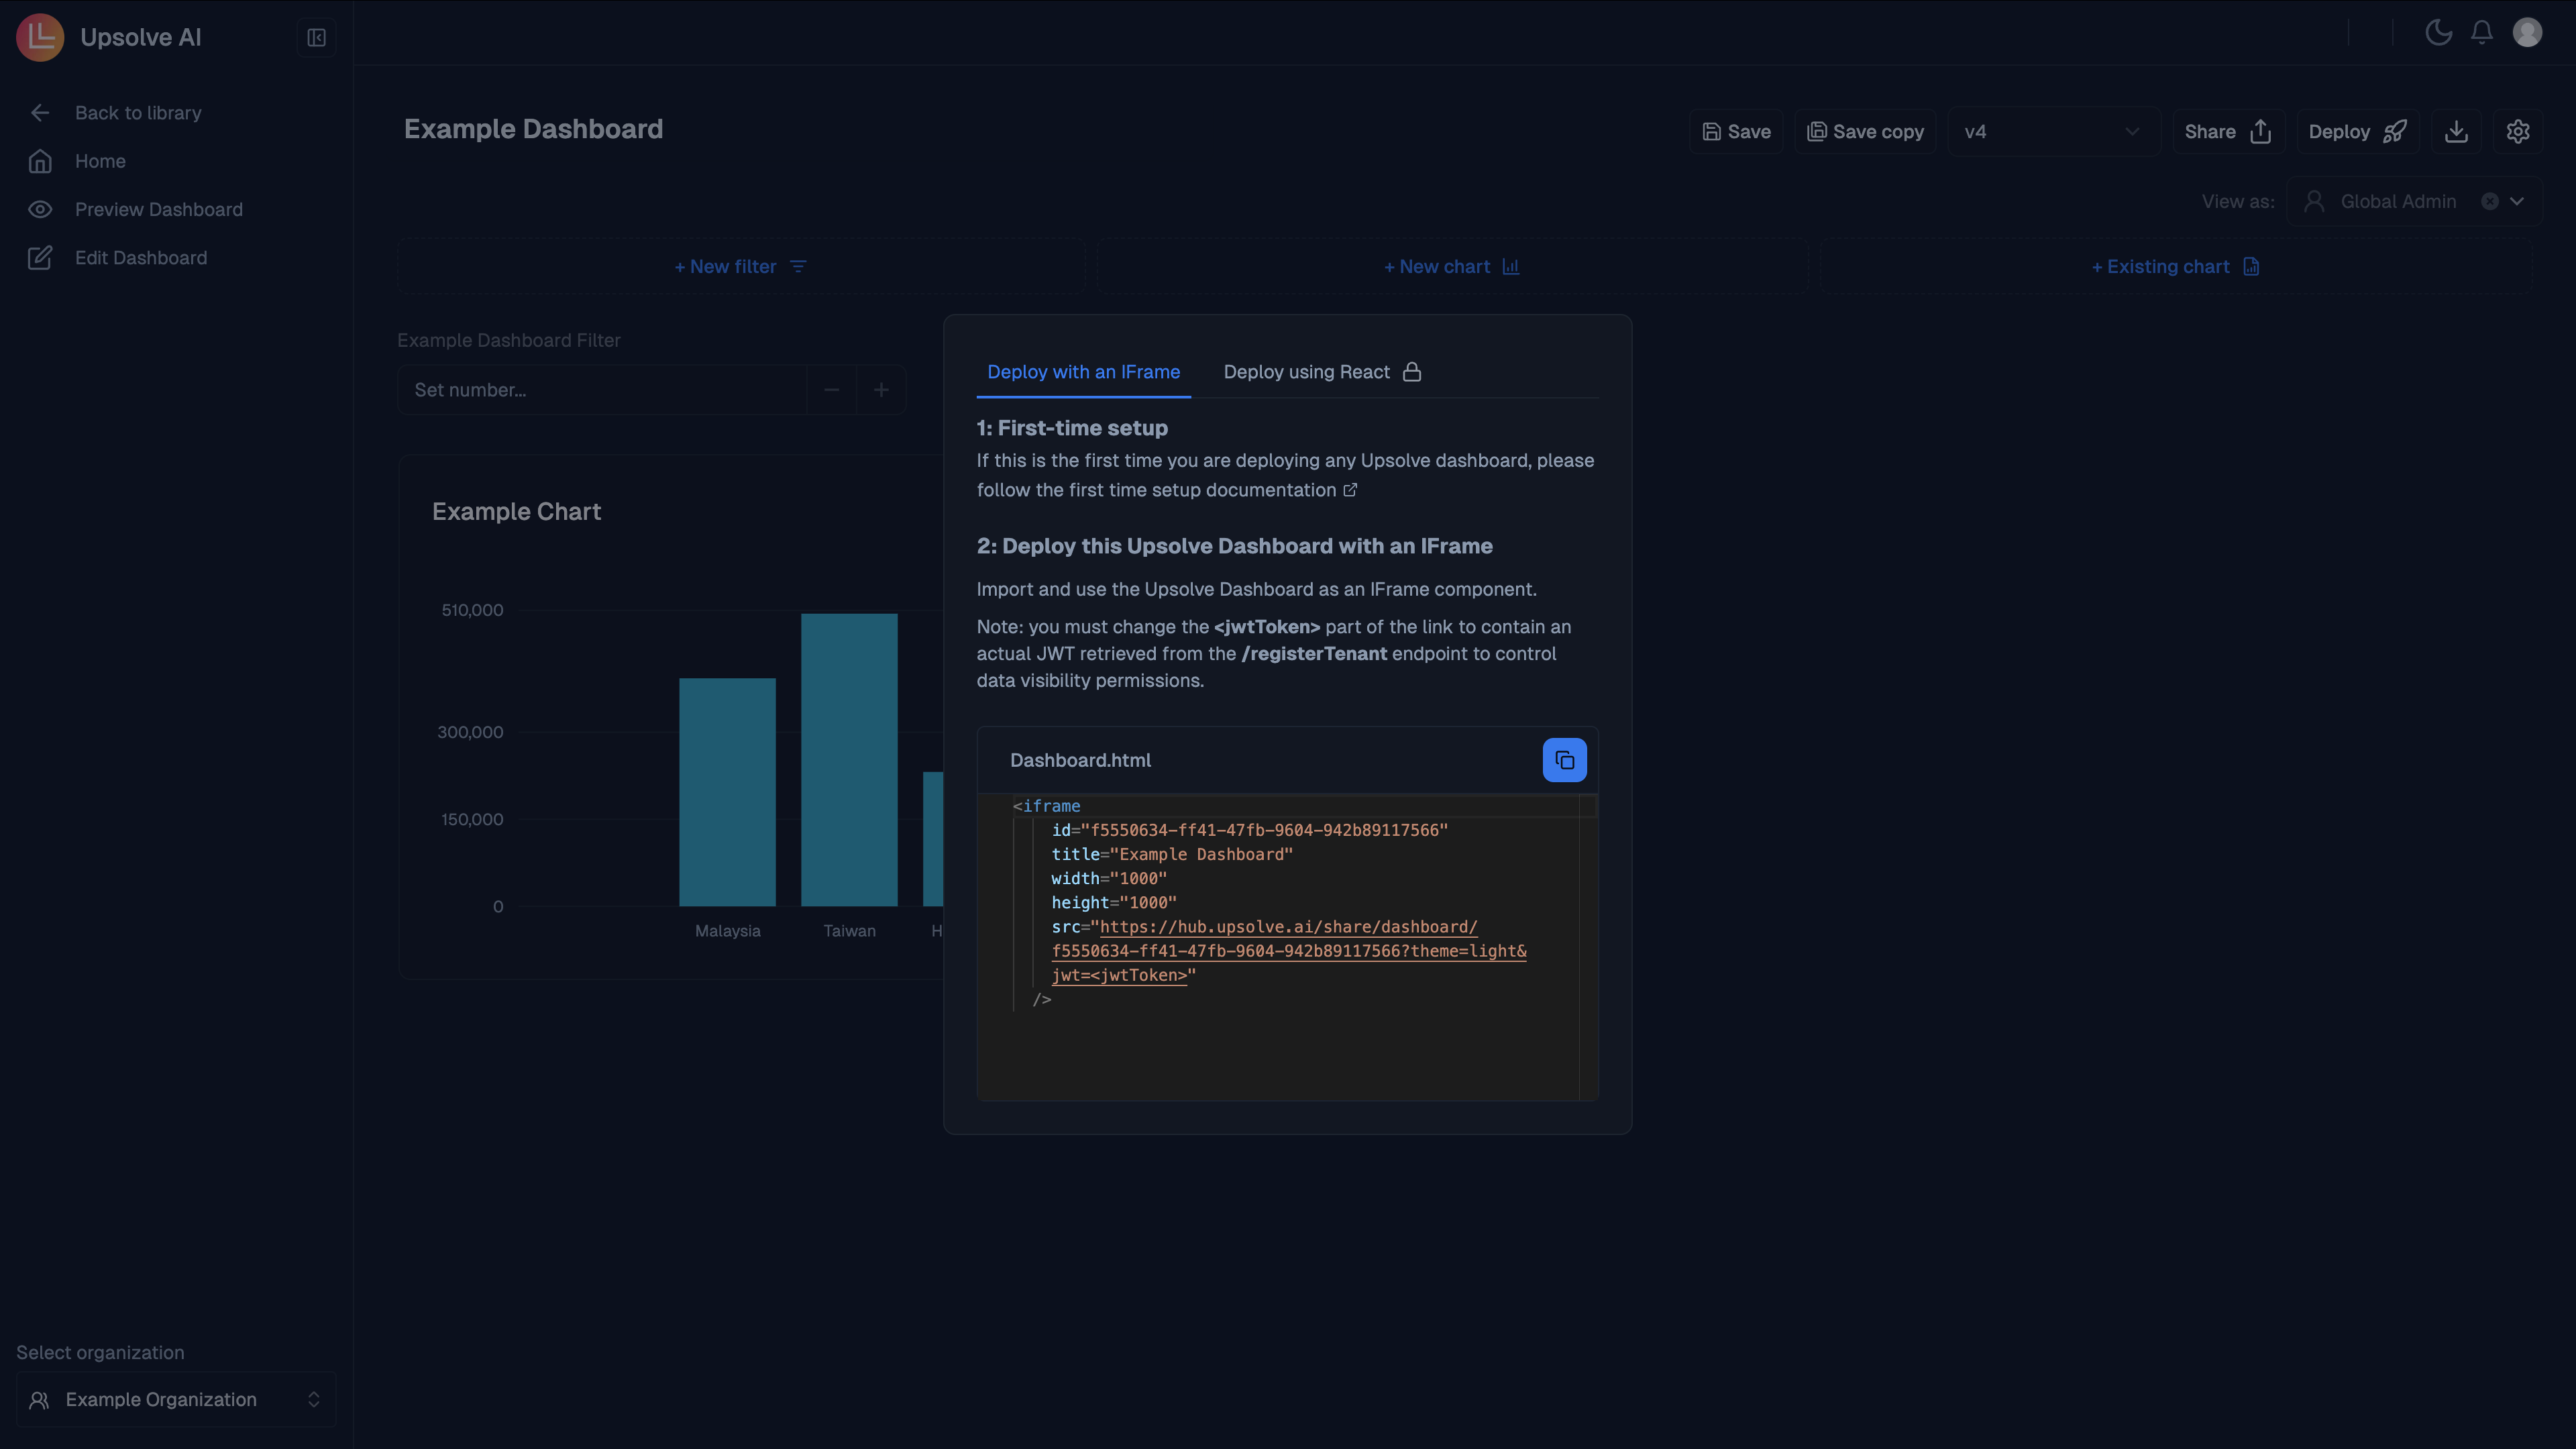Clear the Global Admin selection
The height and width of the screenshot is (1449, 2576).
pos(2490,202)
